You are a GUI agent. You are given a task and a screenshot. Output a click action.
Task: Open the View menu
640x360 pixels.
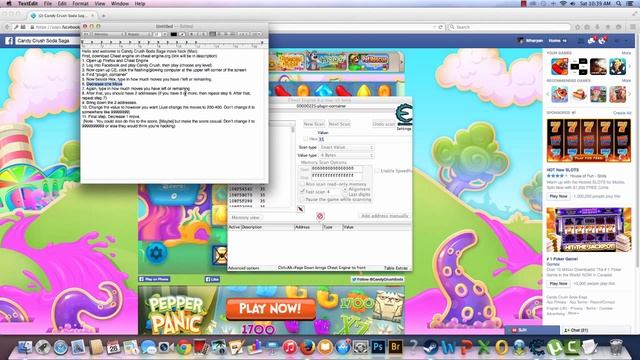click(100, 4)
